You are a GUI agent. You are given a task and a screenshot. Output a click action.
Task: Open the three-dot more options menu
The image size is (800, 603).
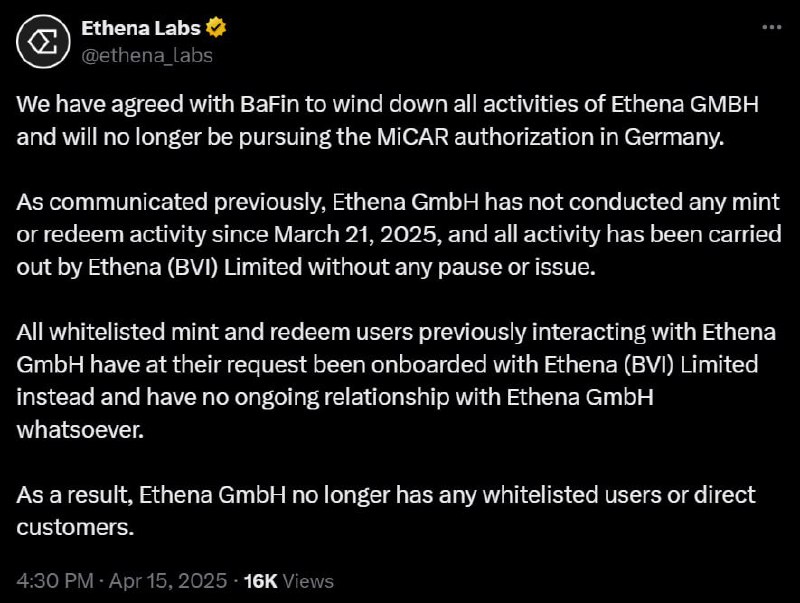(771, 27)
